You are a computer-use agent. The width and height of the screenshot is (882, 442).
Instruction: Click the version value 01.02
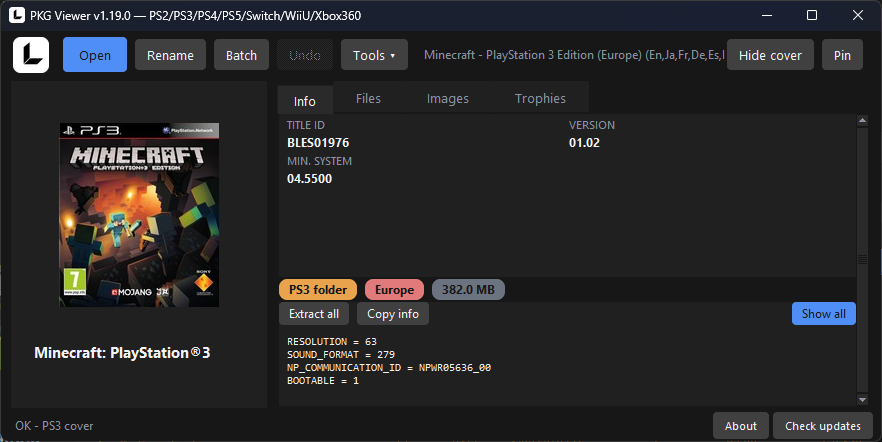[584, 143]
